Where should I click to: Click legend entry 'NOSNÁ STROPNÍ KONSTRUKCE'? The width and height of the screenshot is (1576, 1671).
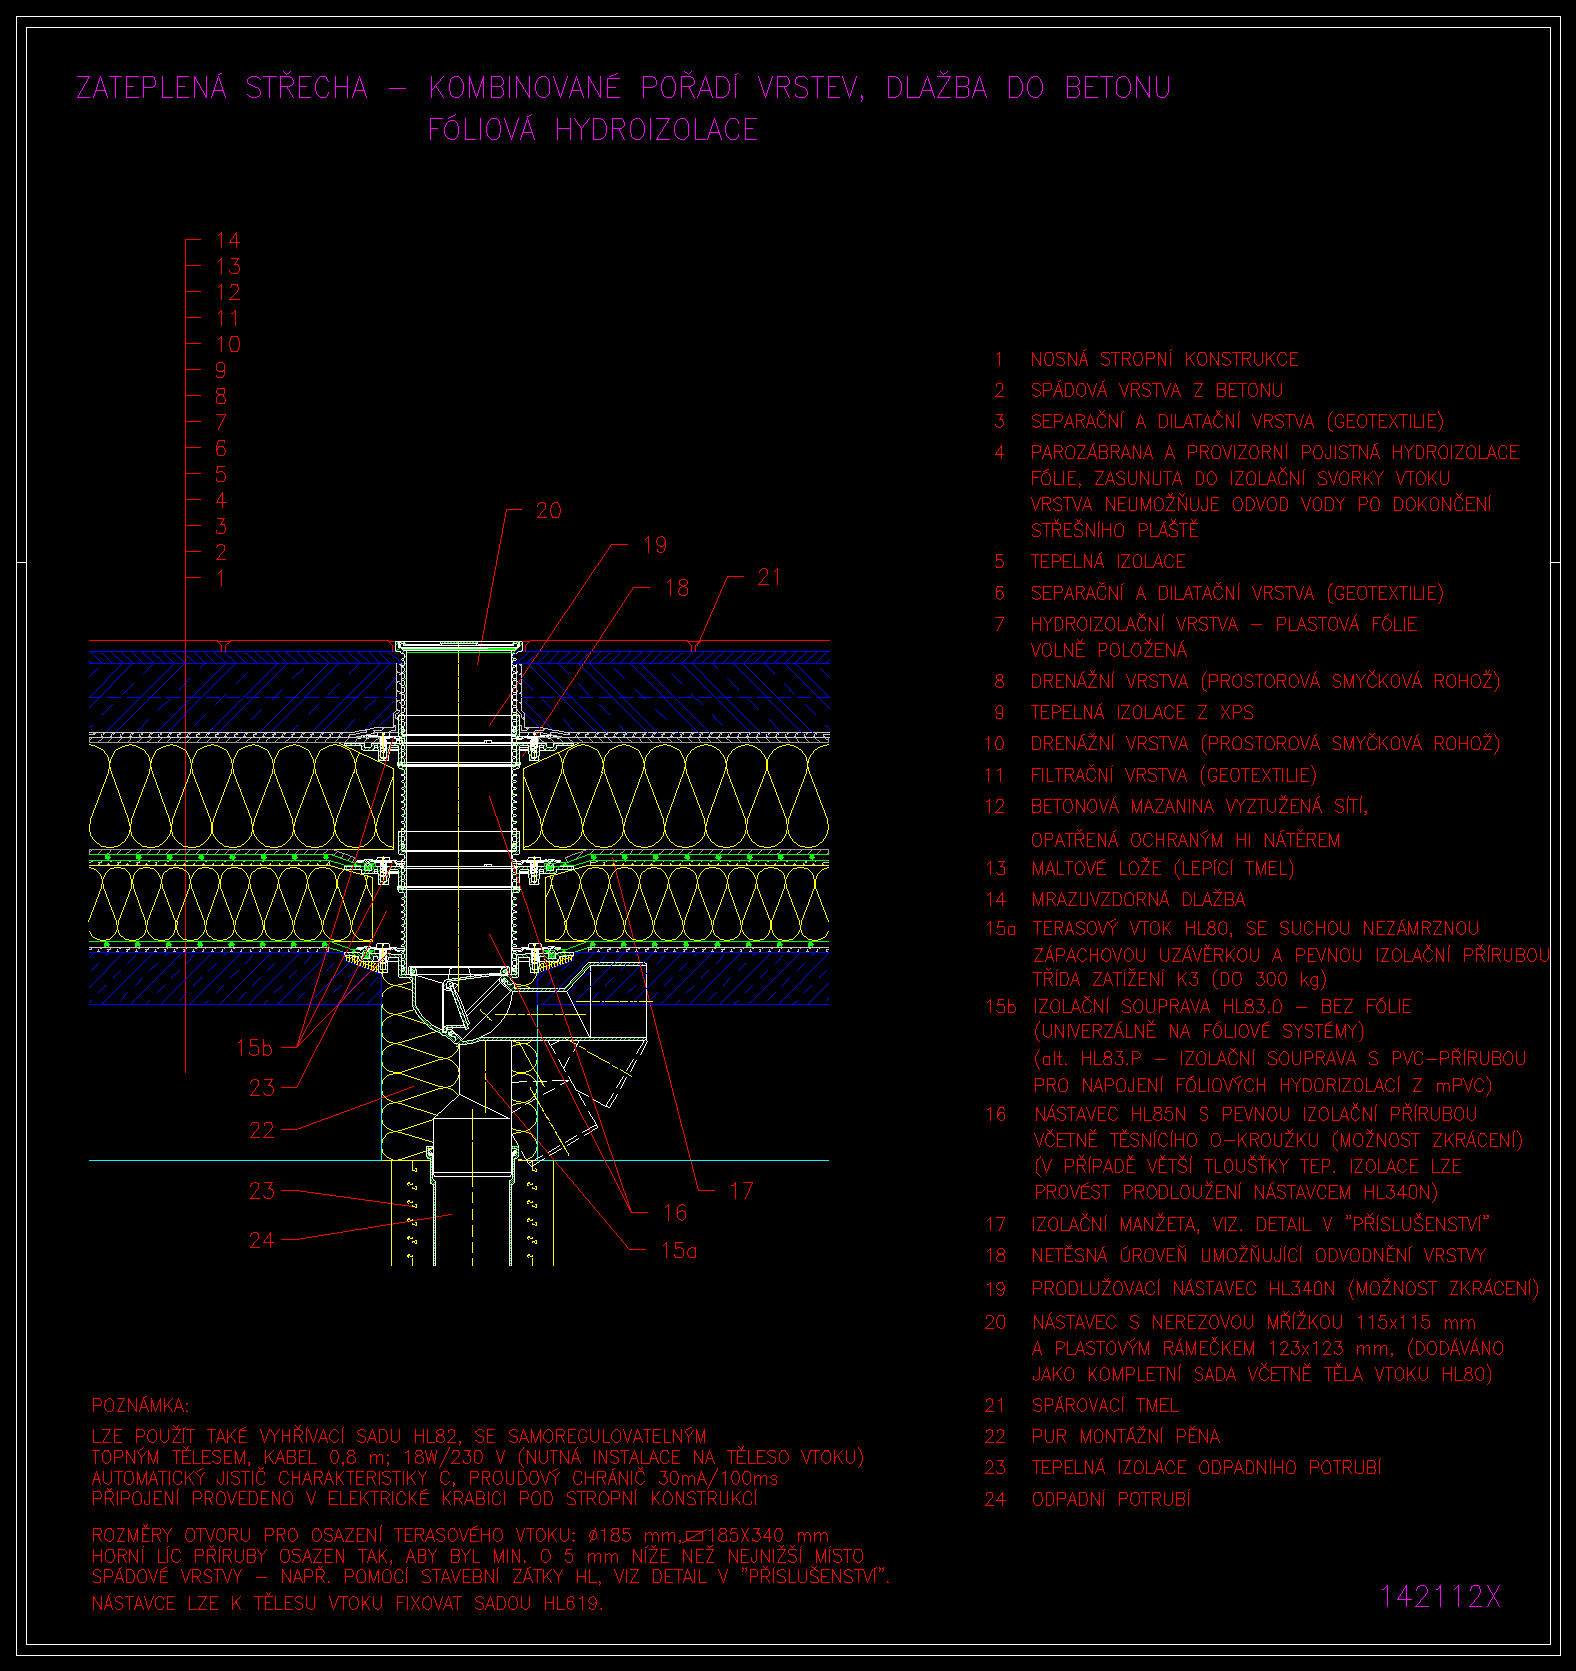tap(1164, 359)
